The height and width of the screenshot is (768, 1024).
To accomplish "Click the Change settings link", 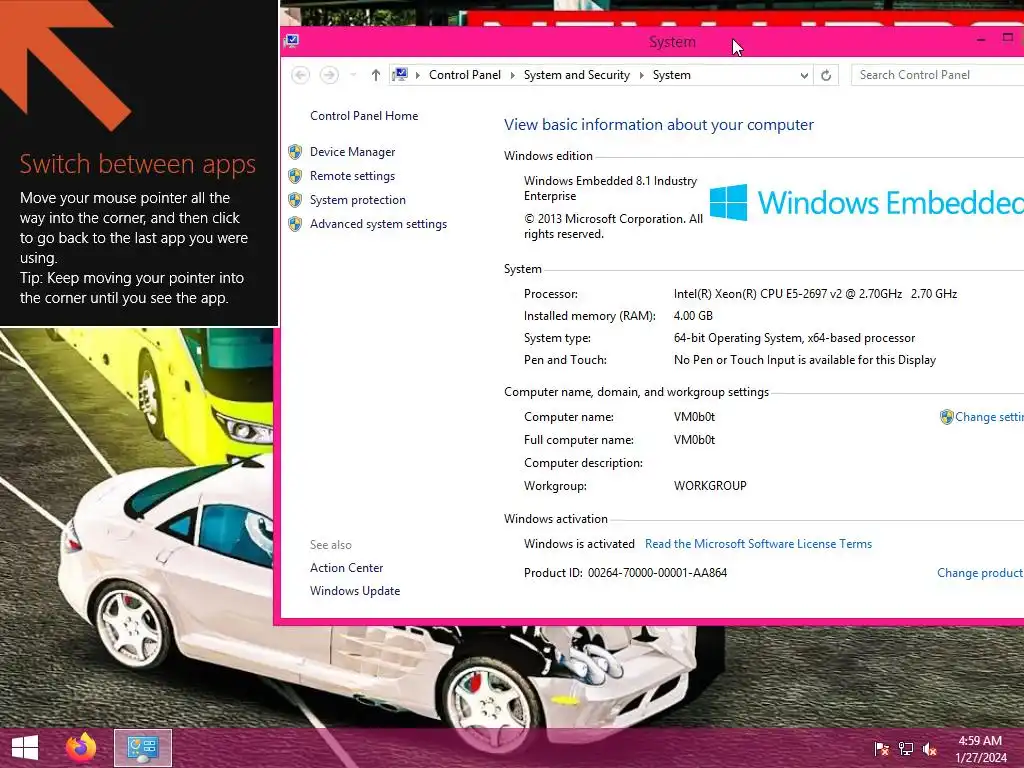I will point(989,417).
